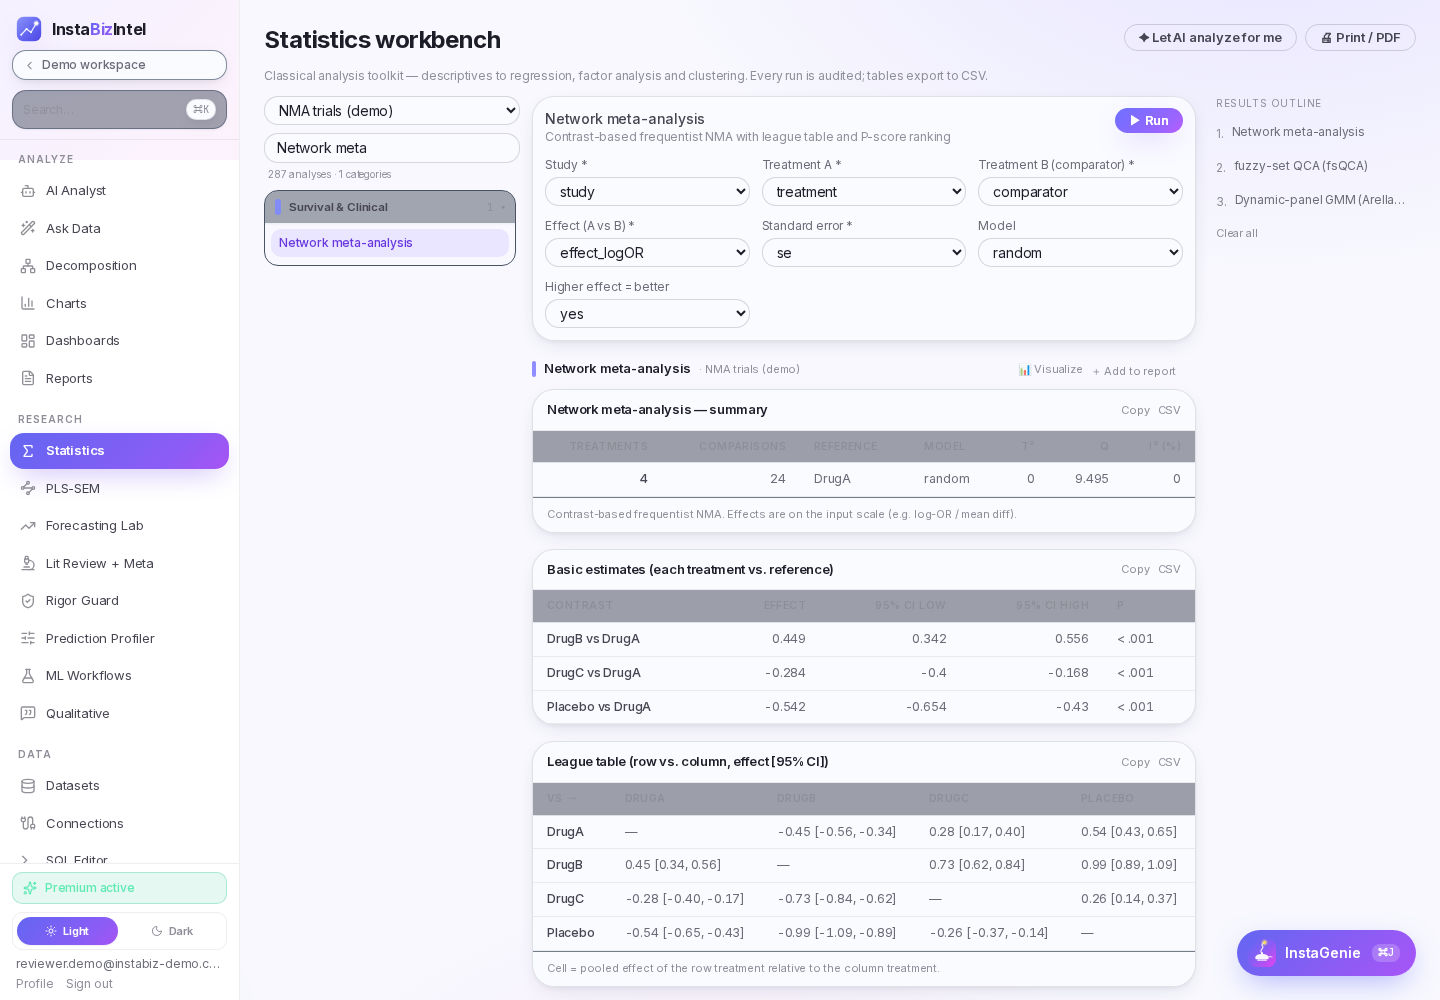The image size is (1440, 1000).
Task: Select the Decomposition tree icon
Action: click(28, 266)
